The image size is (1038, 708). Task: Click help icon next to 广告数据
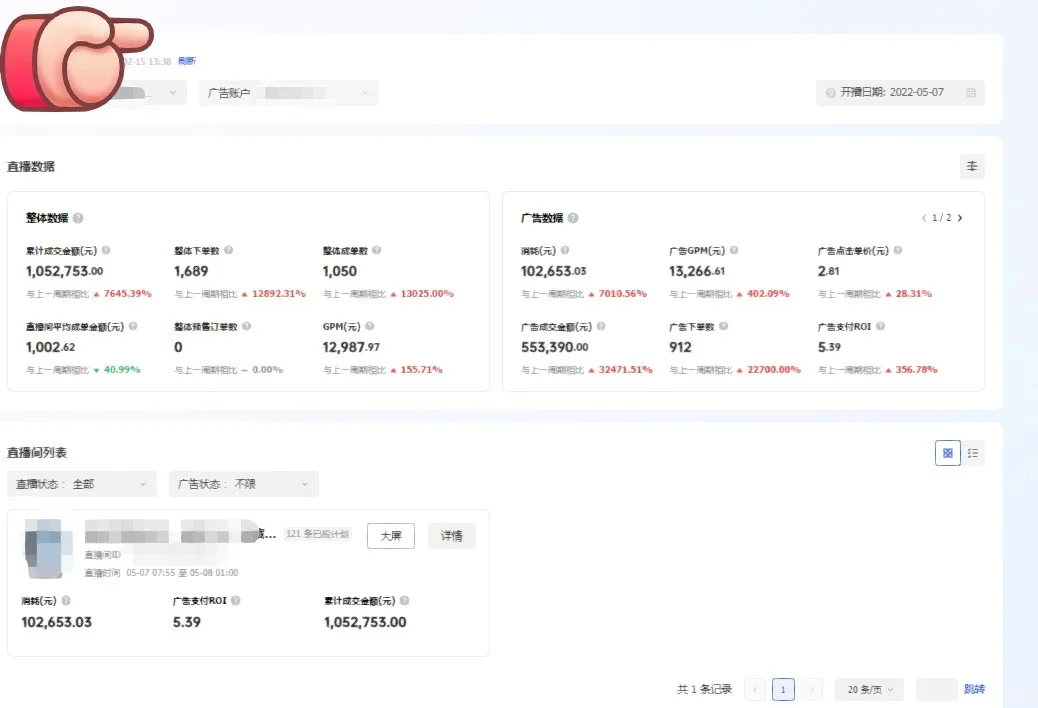click(573, 218)
